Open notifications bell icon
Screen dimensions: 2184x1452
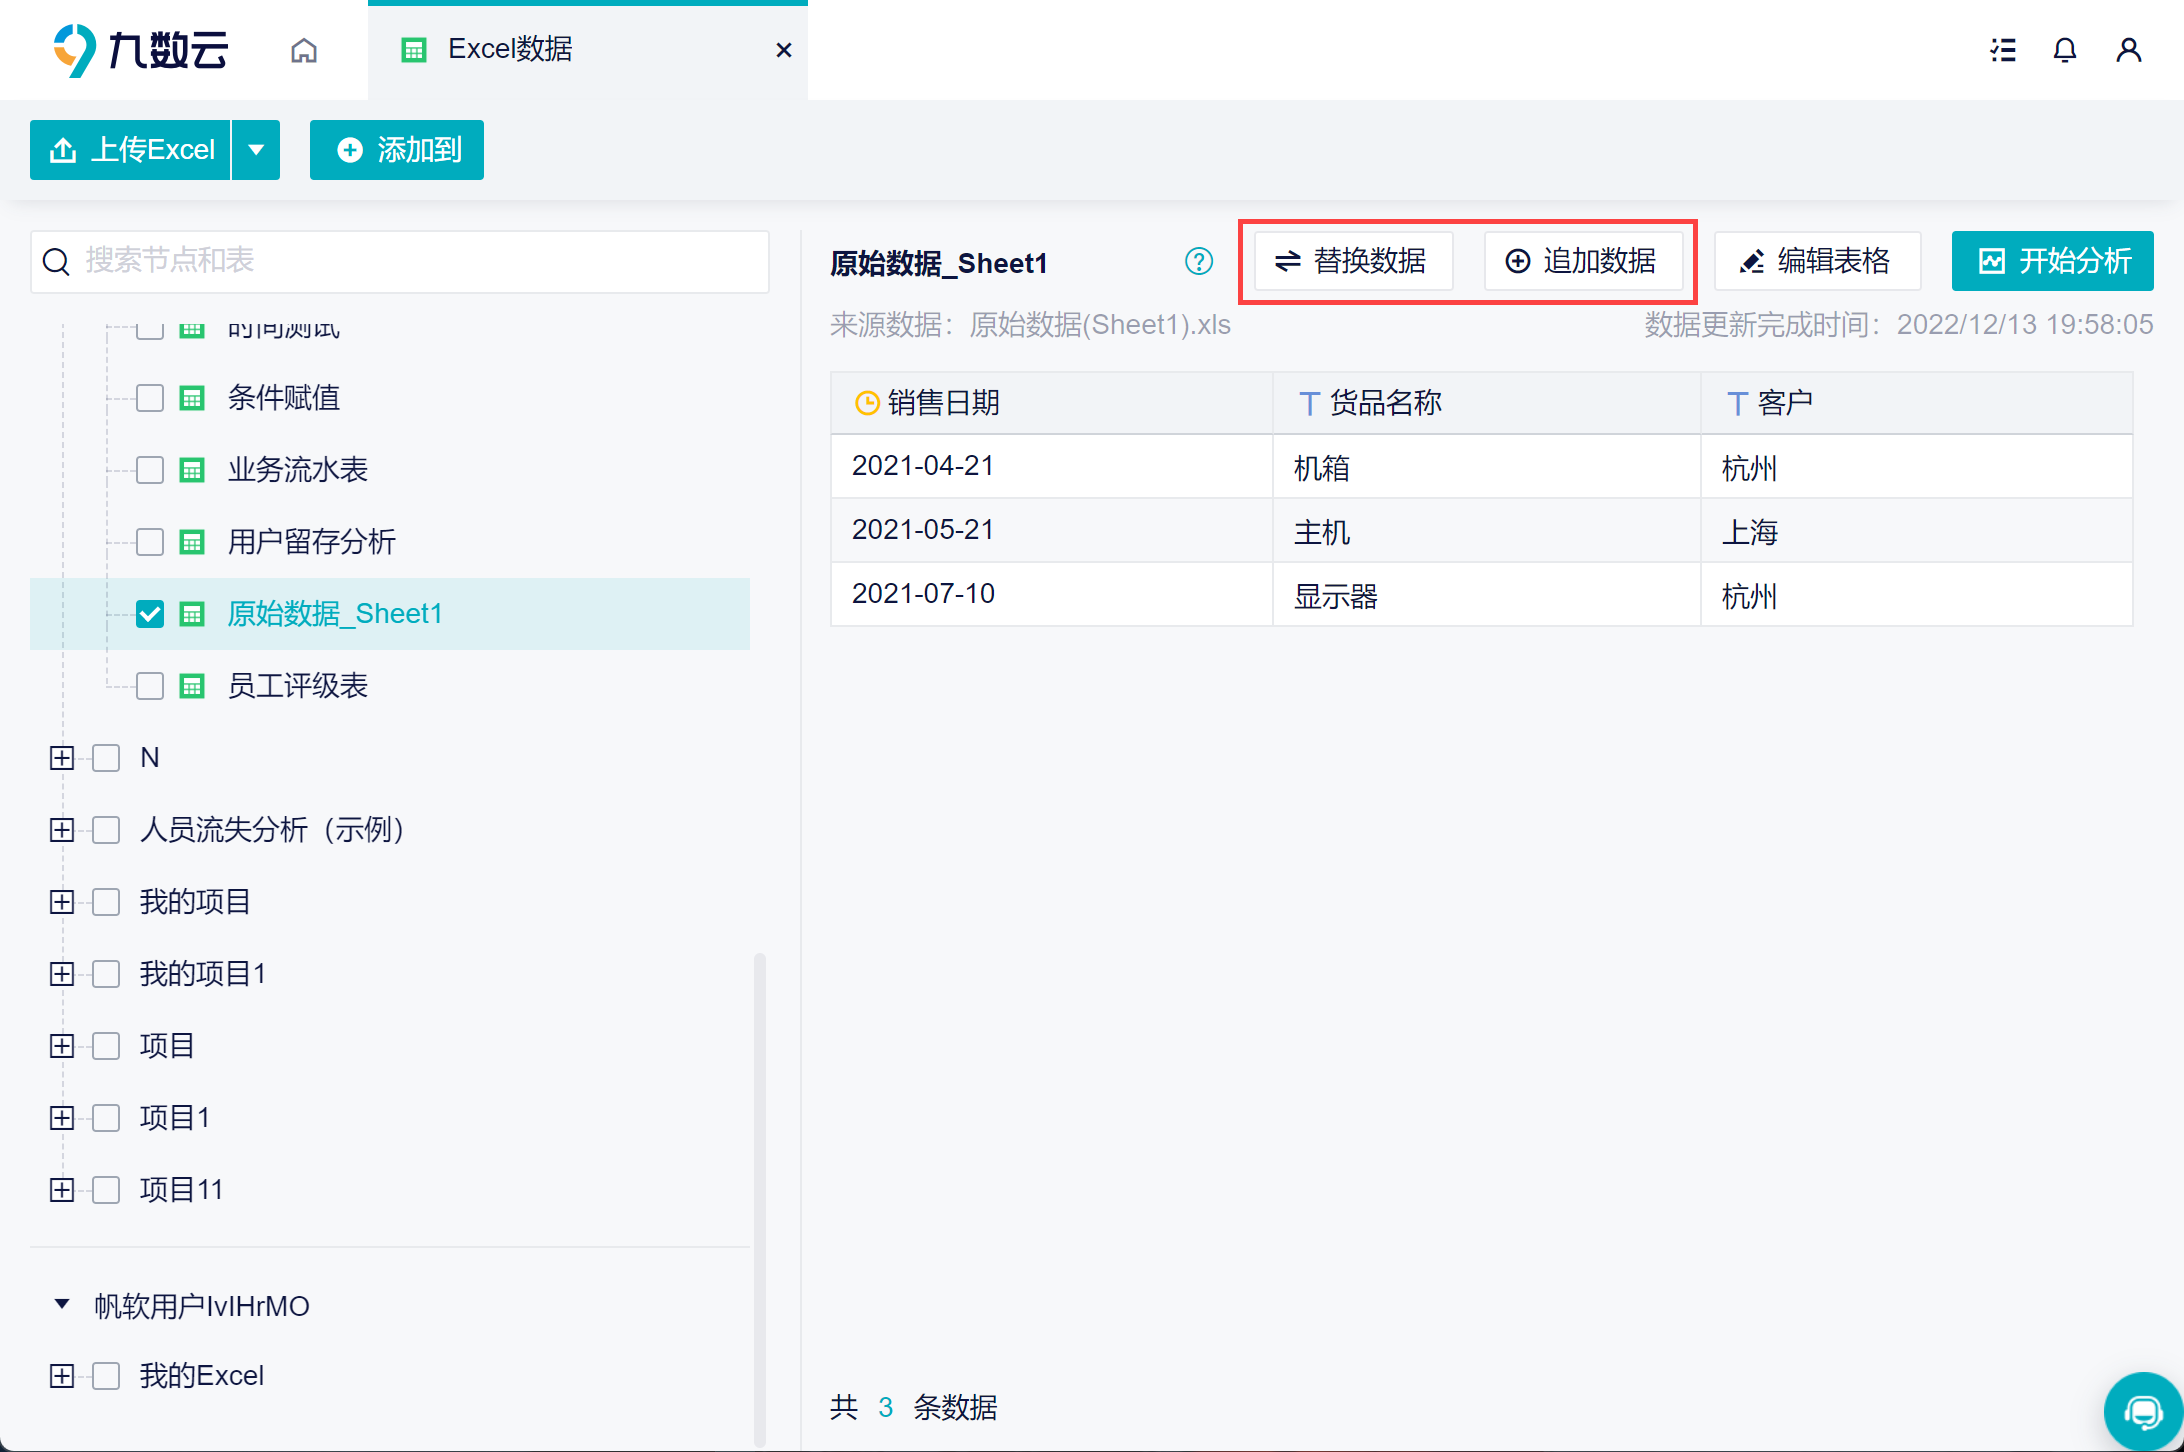(2065, 50)
